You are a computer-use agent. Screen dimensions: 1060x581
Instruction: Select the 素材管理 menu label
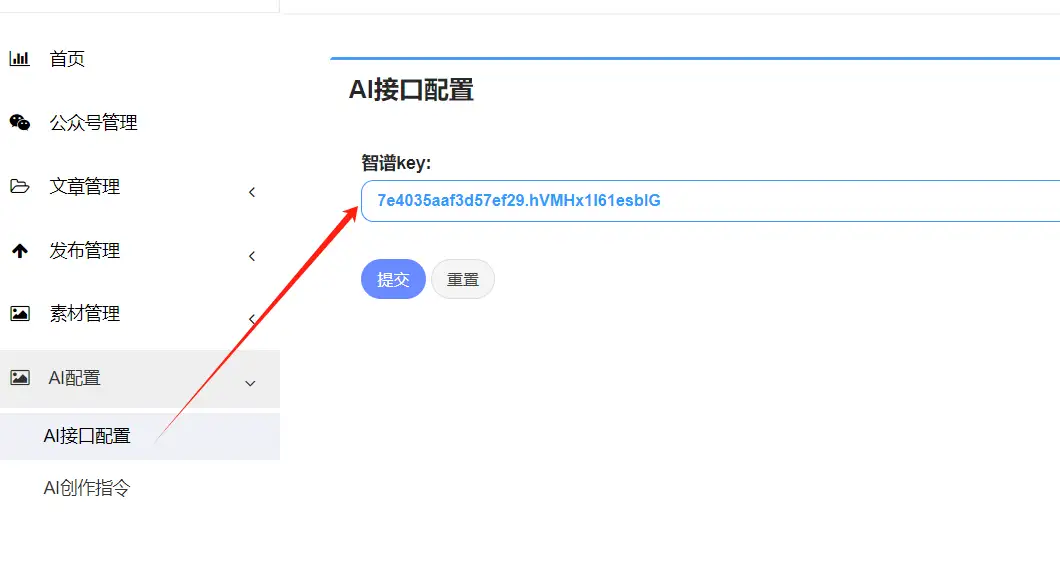84,314
